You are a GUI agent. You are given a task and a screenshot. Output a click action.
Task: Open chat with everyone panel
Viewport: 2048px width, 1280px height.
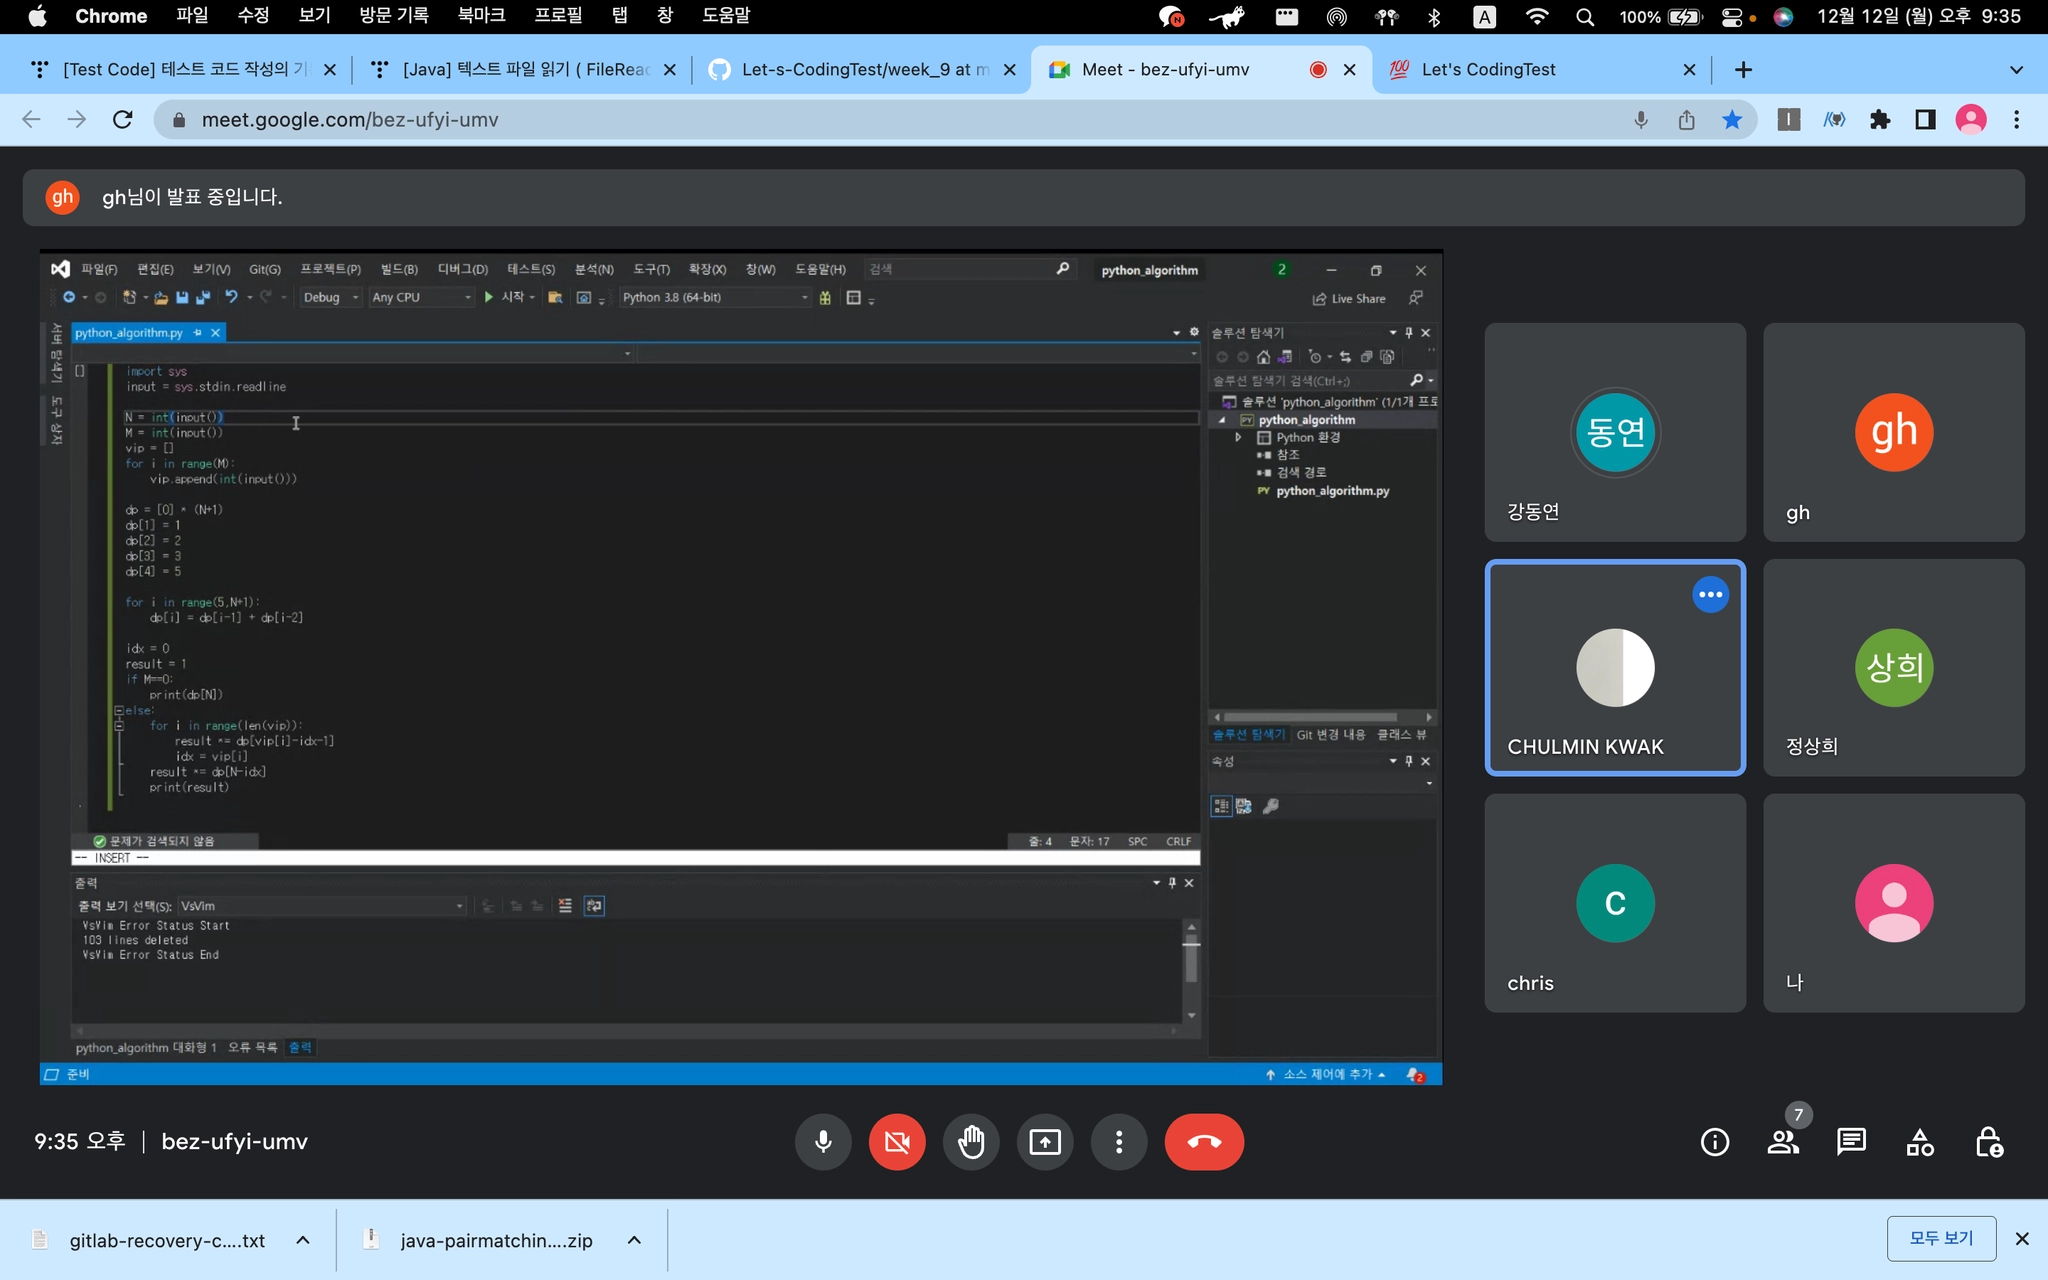pyautogui.click(x=1851, y=1141)
